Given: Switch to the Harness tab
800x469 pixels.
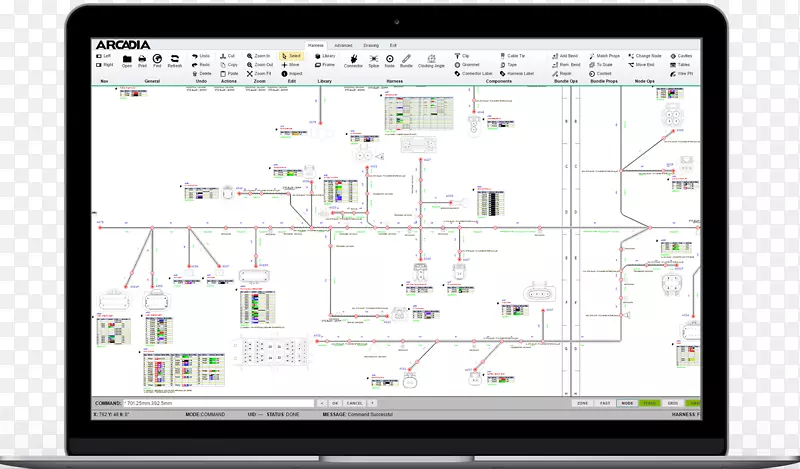Looking at the screenshot, I should point(316,45).
